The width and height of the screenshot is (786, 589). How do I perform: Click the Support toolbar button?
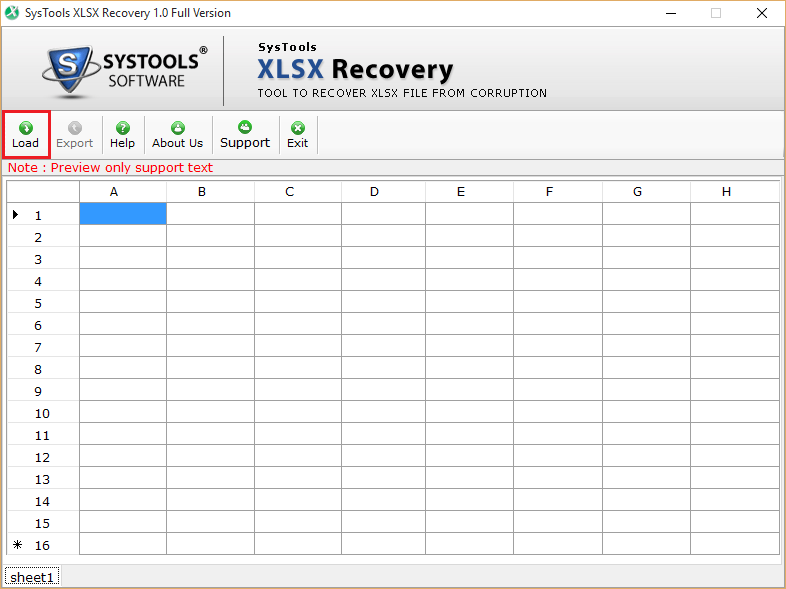tap(245, 135)
